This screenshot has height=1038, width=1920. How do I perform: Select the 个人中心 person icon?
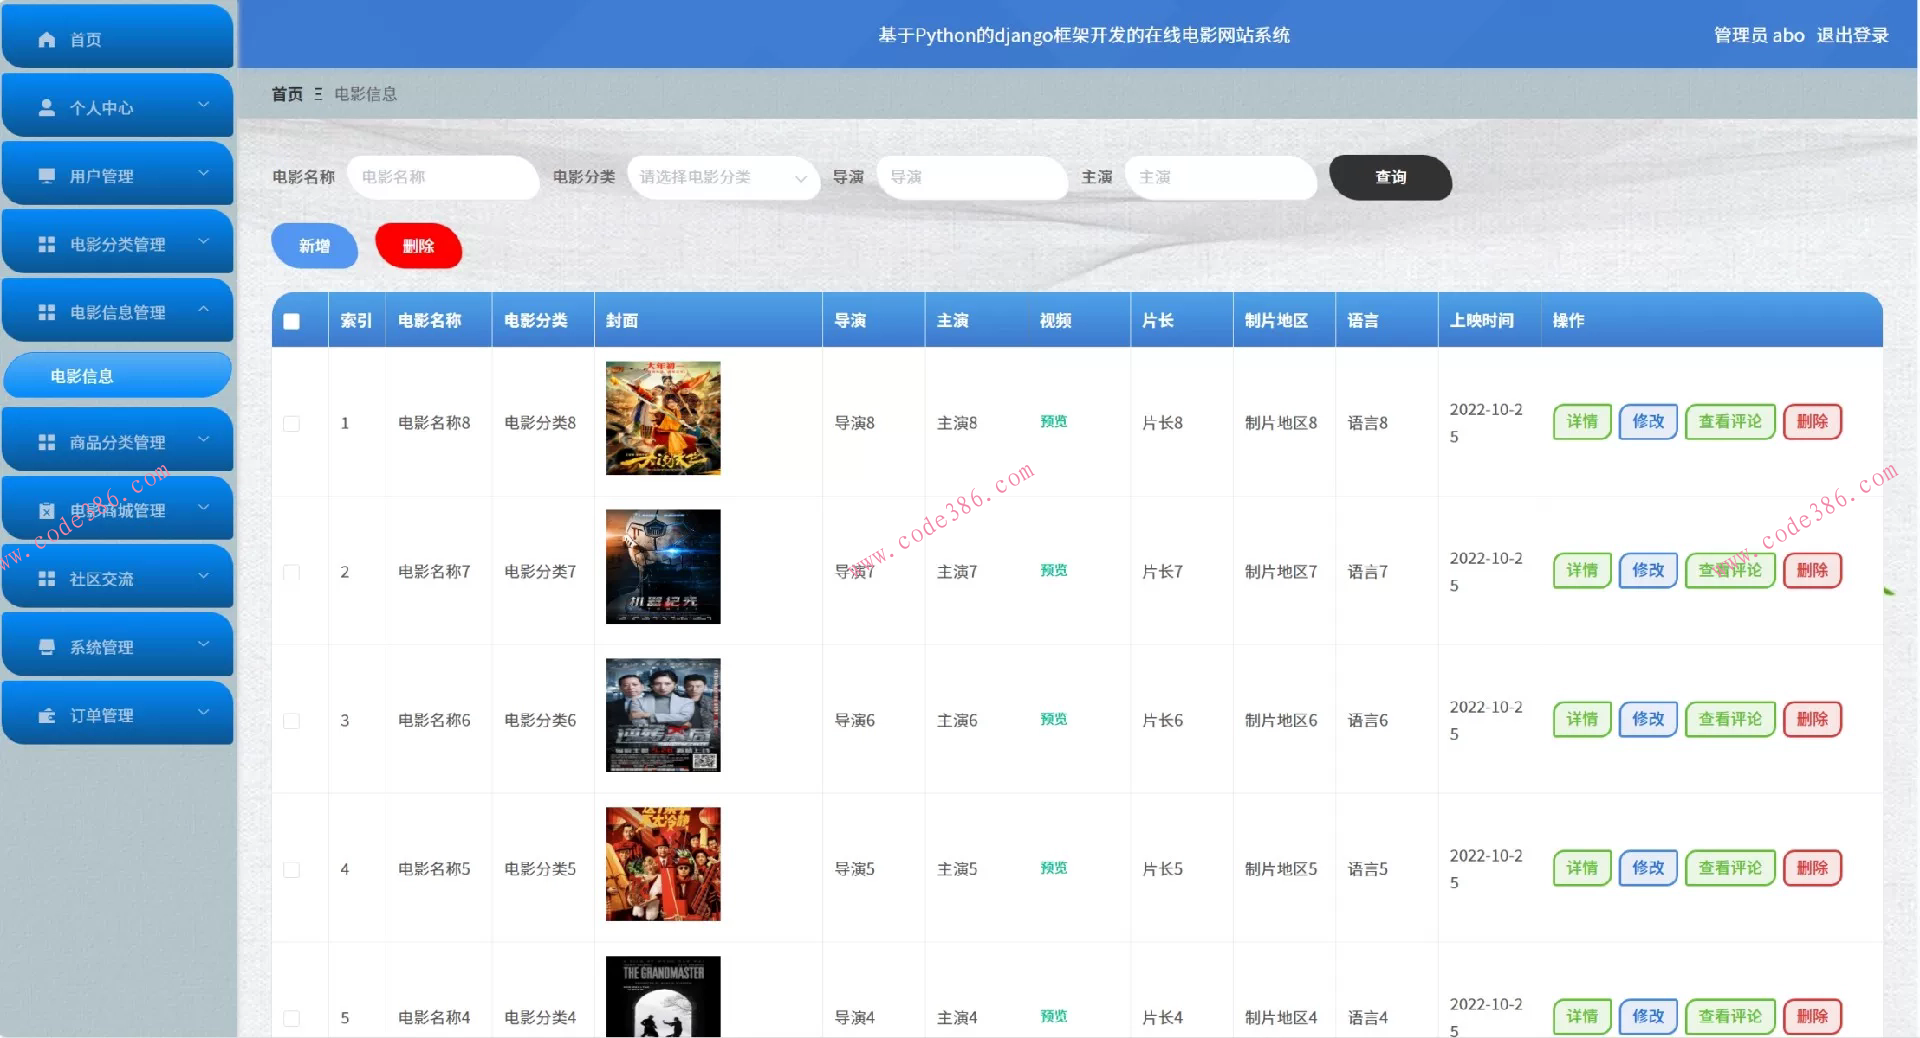[x=45, y=107]
